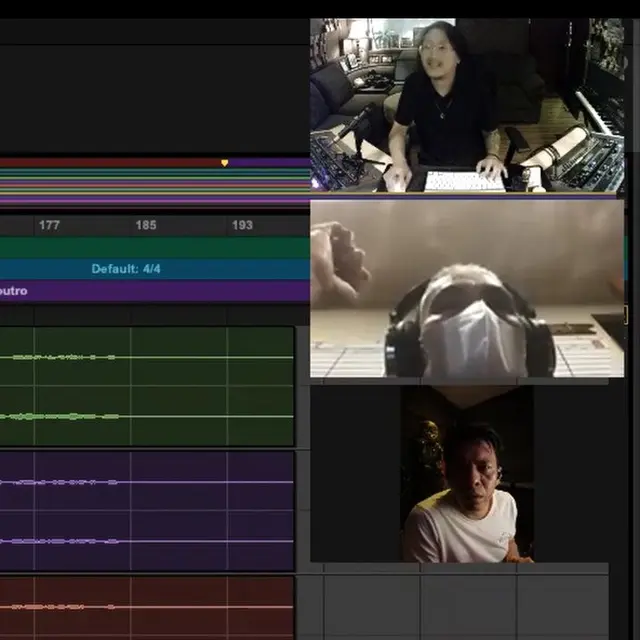The width and height of the screenshot is (640, 640).
Task: Click the purple overview section right of the yellow marker
Action: [x=269, y=163]
